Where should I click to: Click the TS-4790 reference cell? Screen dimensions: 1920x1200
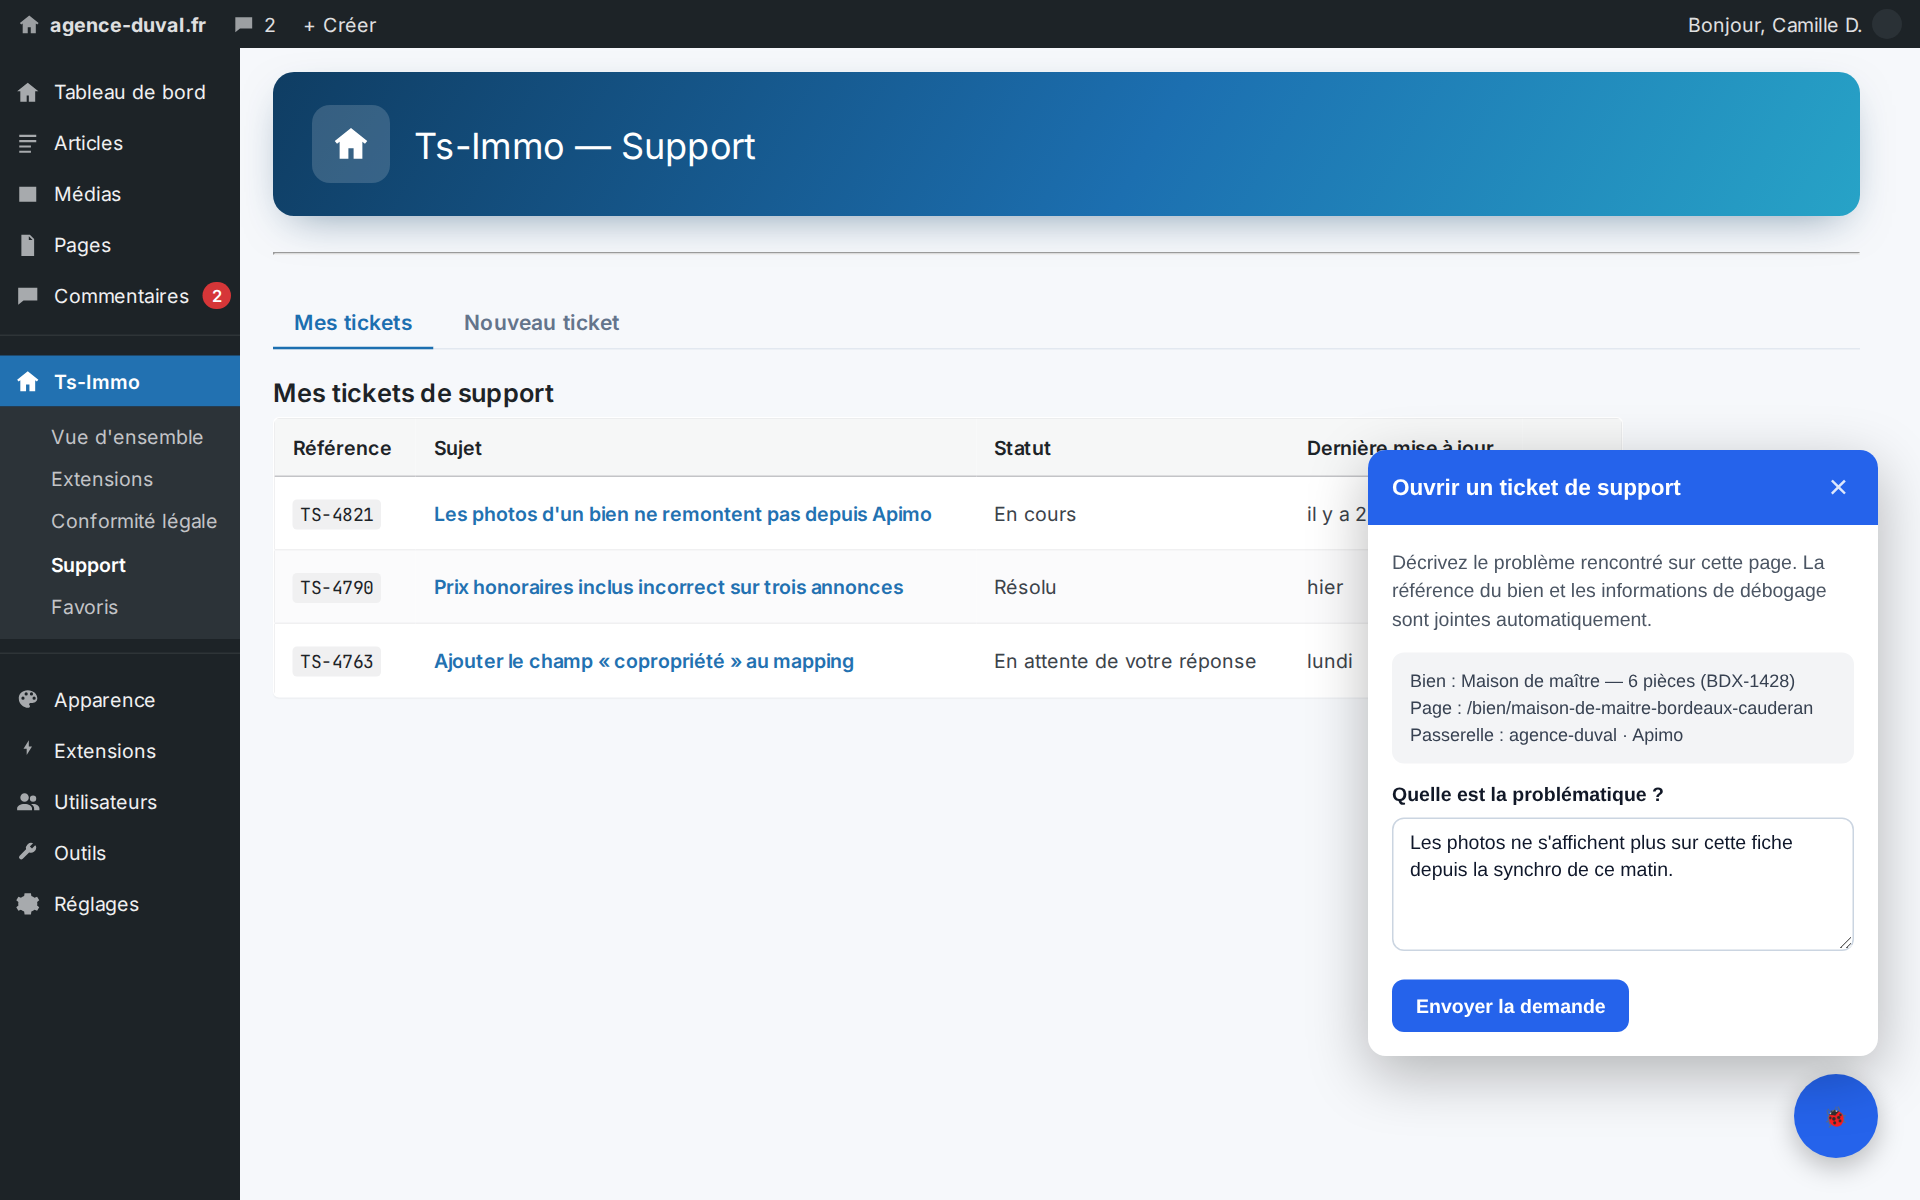337,587
